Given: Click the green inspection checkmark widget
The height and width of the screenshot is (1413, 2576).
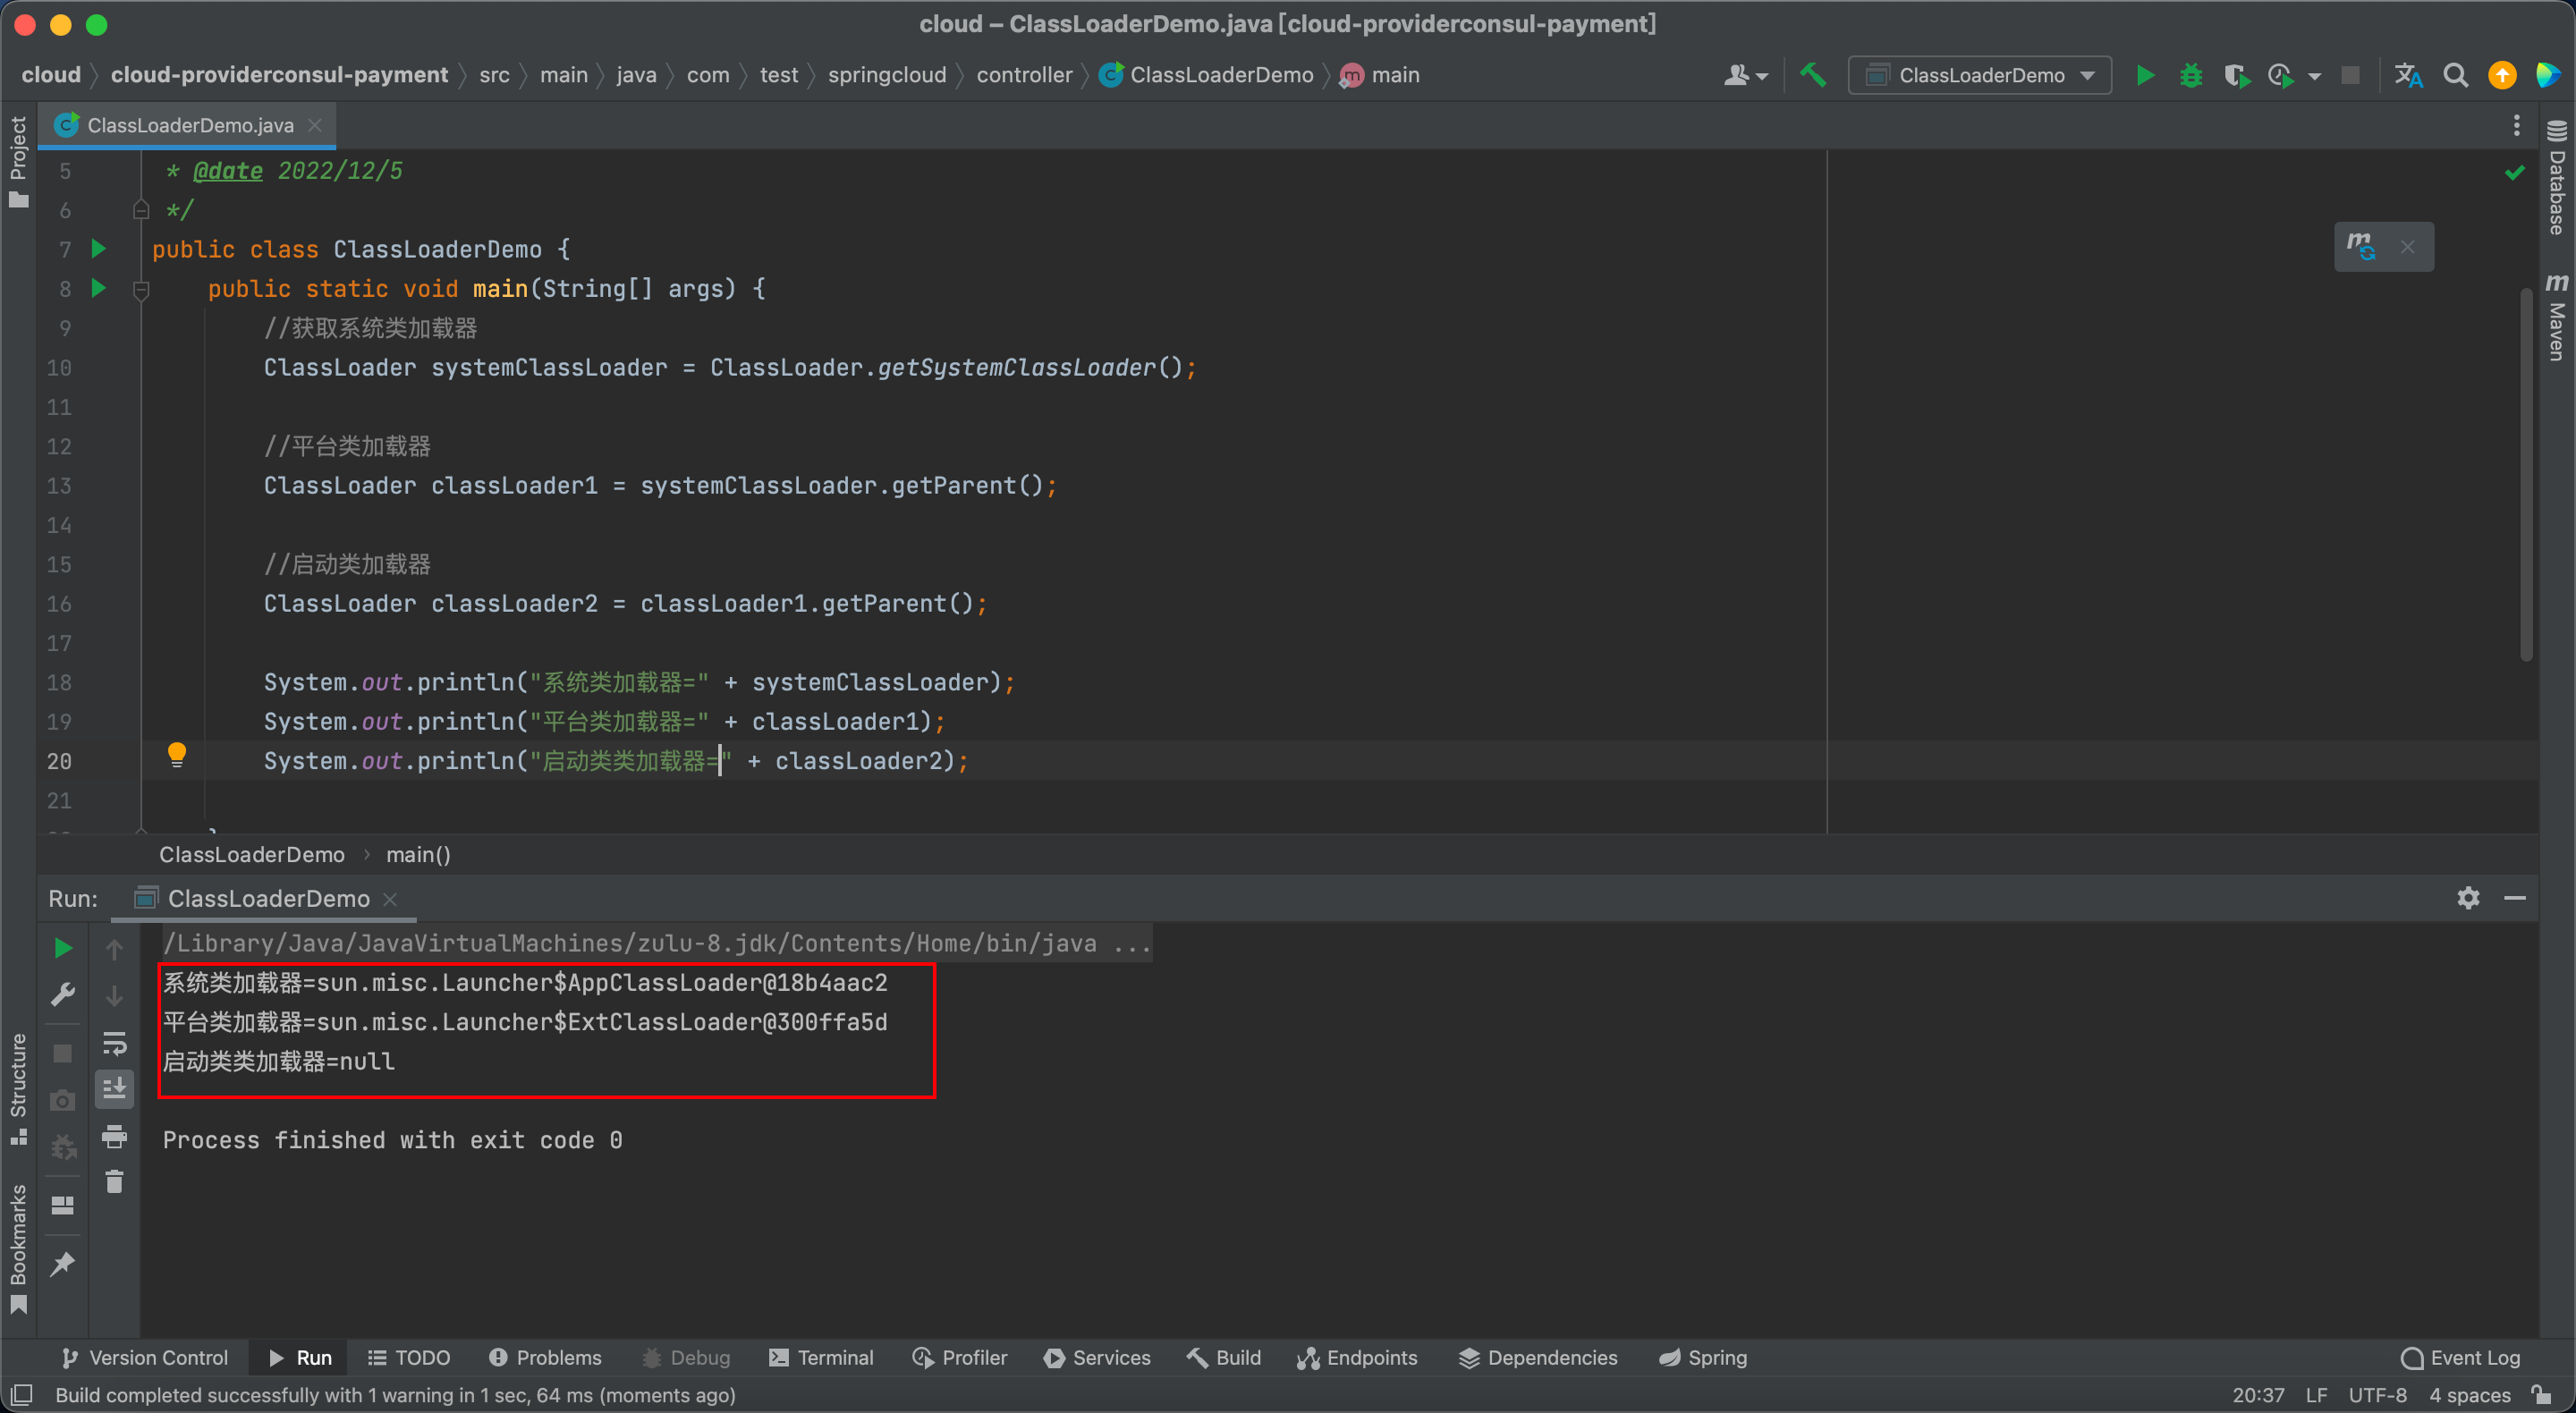Looking at the screenshot, I should (x=2514, y=173).
